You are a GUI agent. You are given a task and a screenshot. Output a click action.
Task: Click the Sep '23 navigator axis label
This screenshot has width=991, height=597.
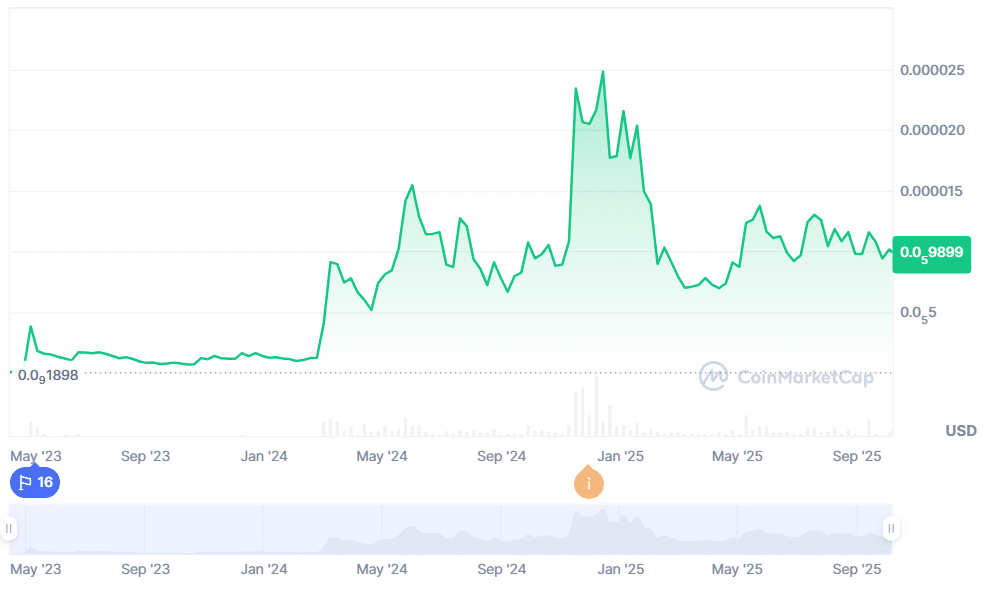[x=145, y=569]
